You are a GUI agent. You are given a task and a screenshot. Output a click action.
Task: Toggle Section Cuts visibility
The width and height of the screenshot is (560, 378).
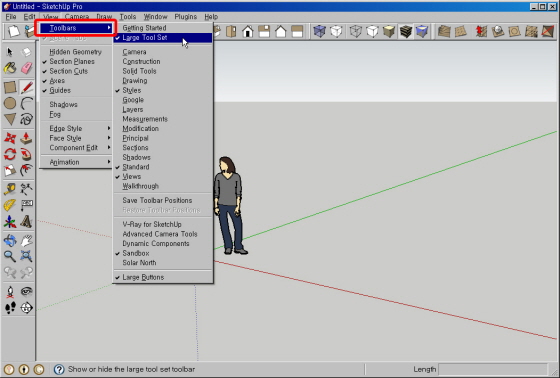[76, 71]
